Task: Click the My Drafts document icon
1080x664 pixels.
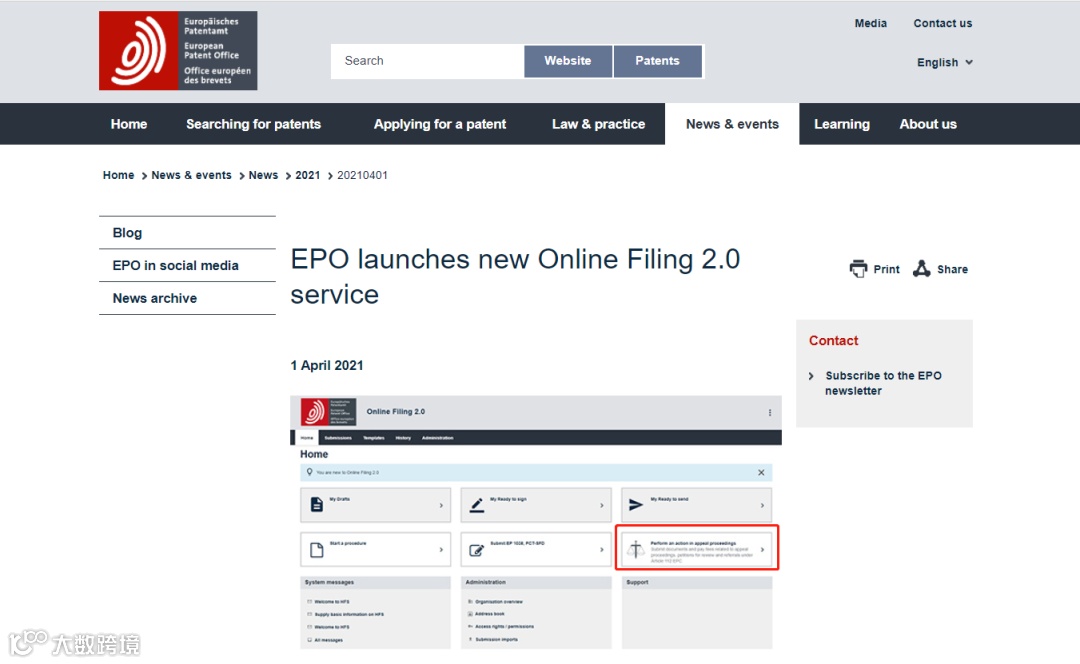Action: point(316,505)
